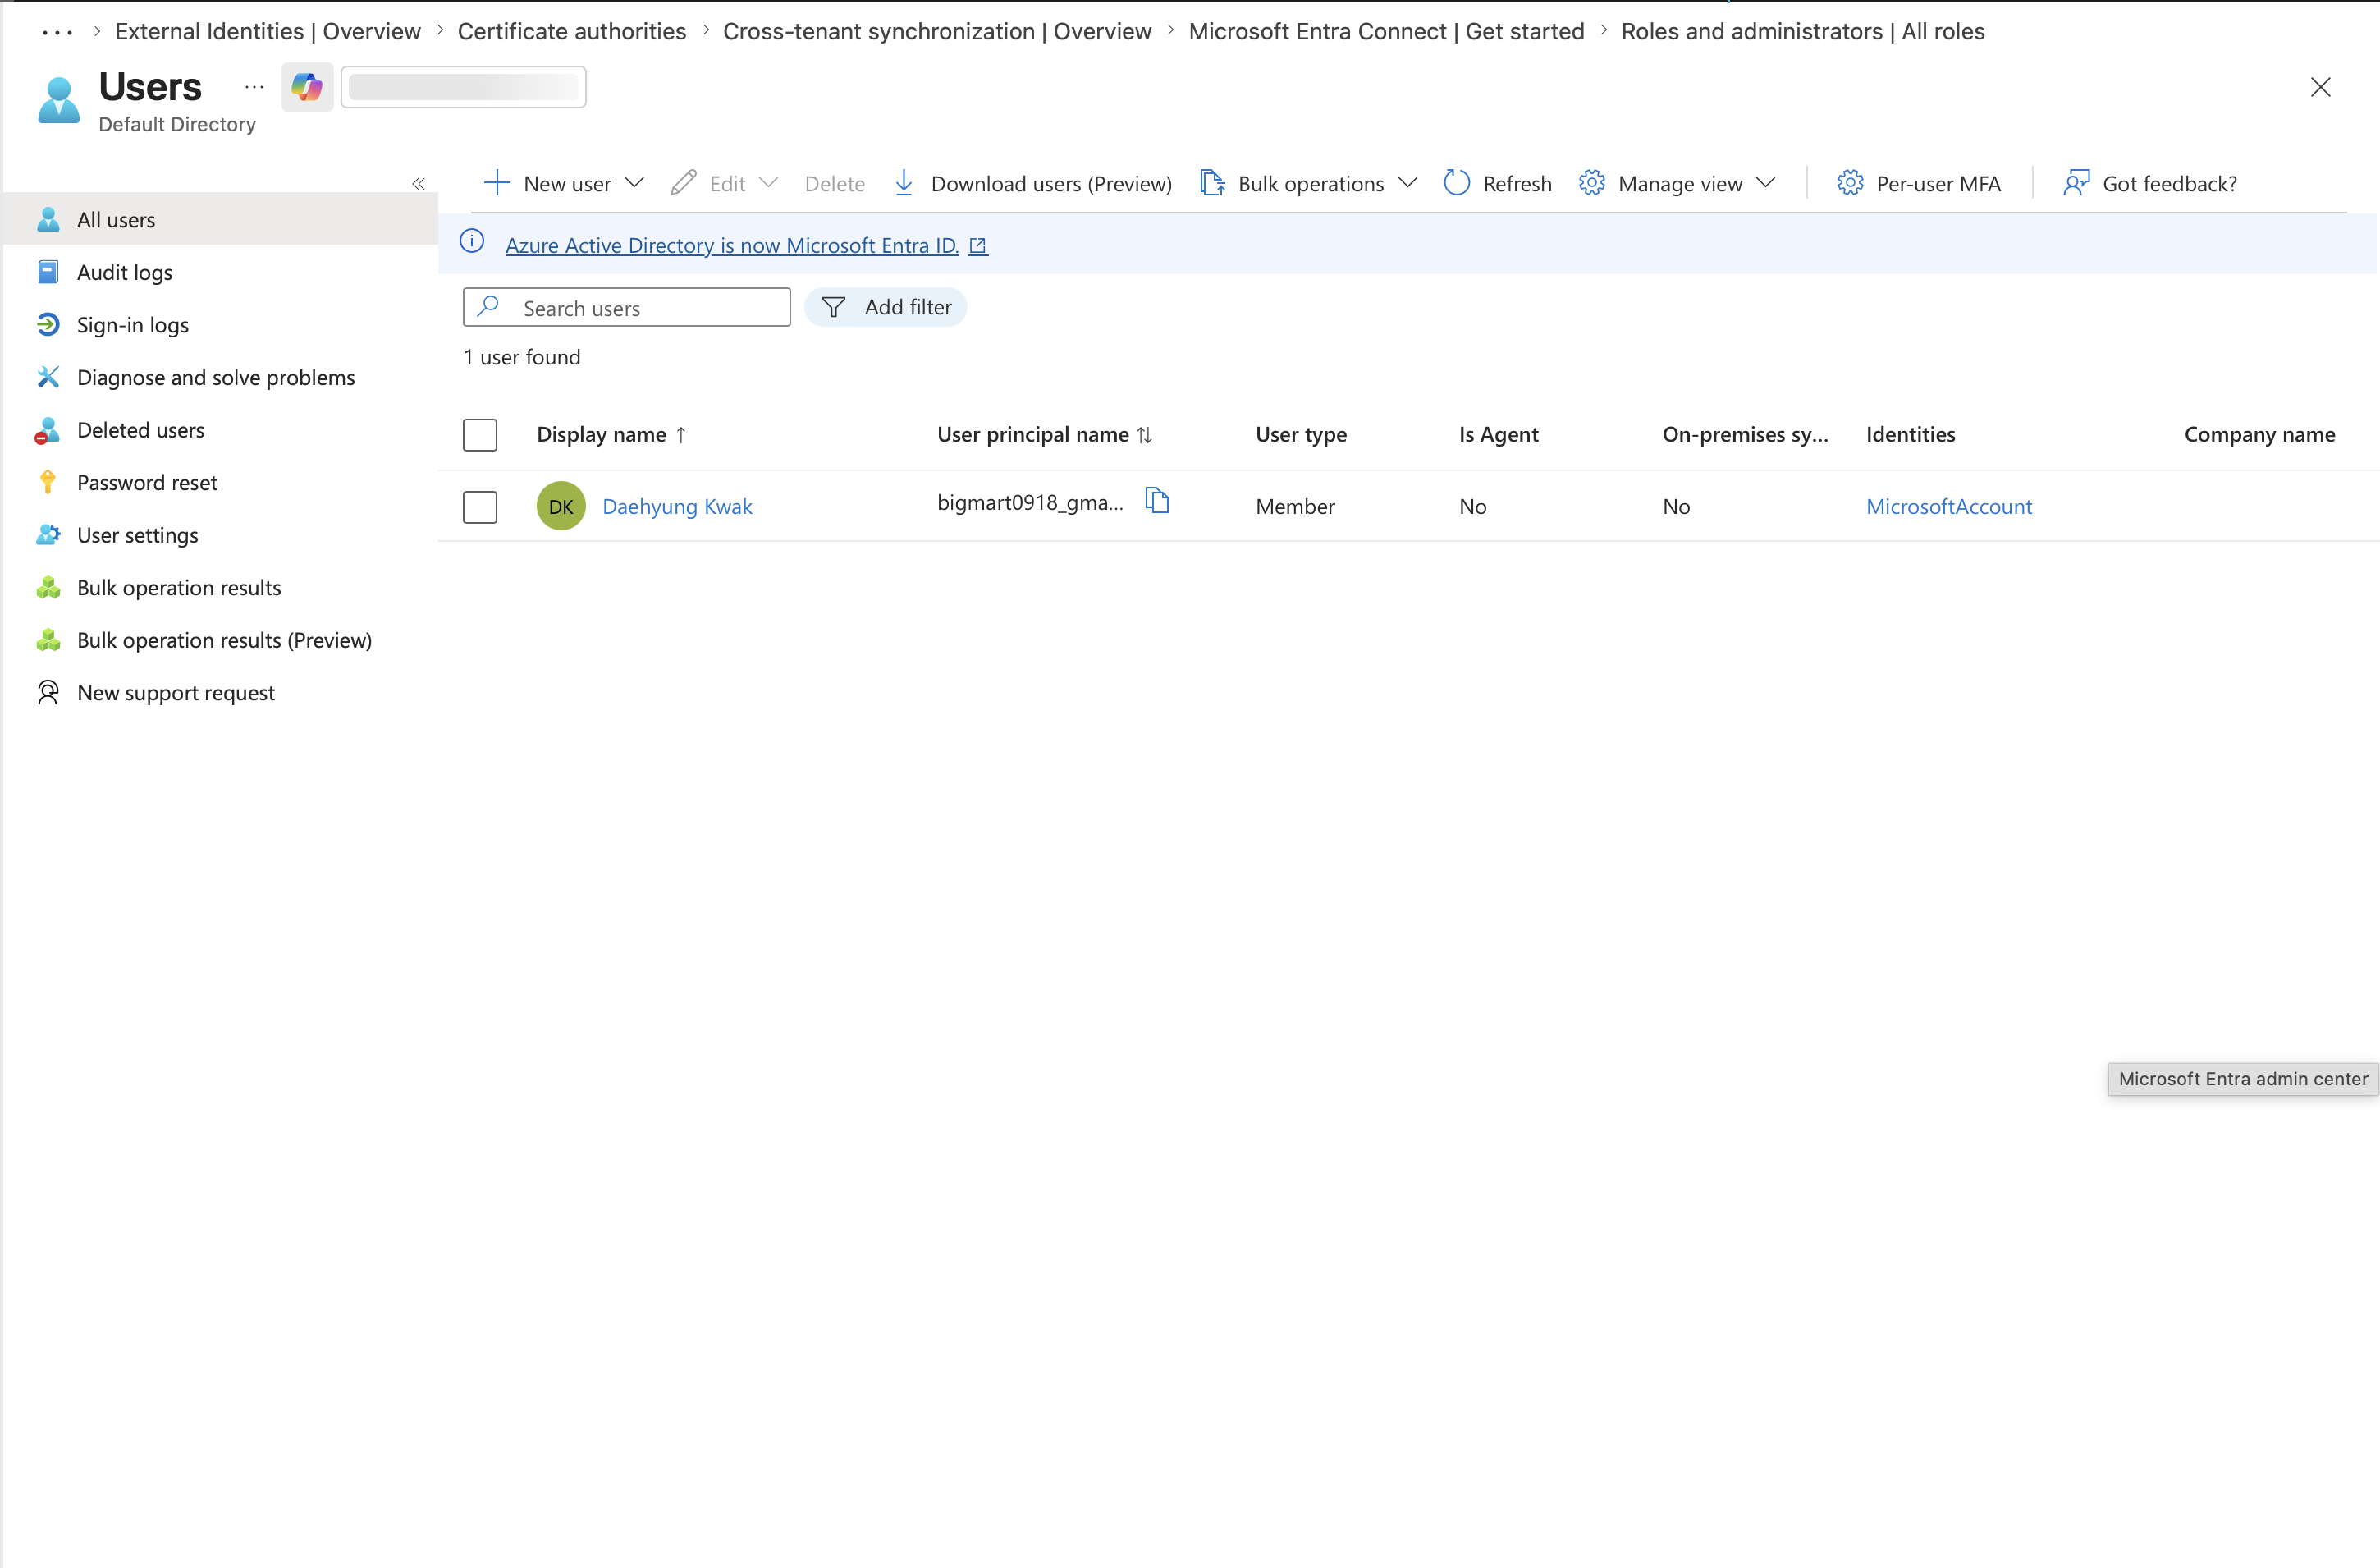Sort by User principal name column

(1045, 434)
